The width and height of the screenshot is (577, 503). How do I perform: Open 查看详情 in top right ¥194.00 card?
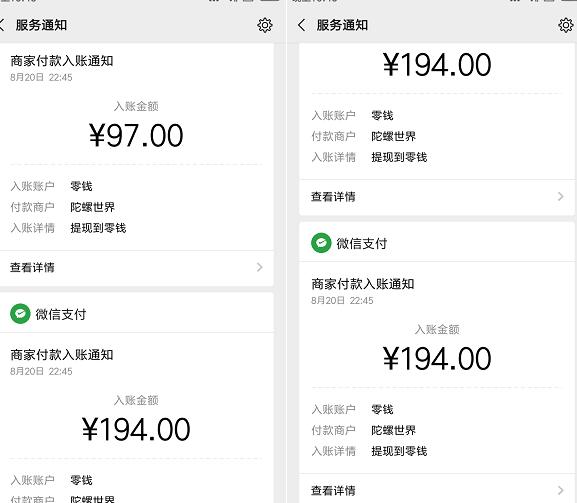pos(333,196)
